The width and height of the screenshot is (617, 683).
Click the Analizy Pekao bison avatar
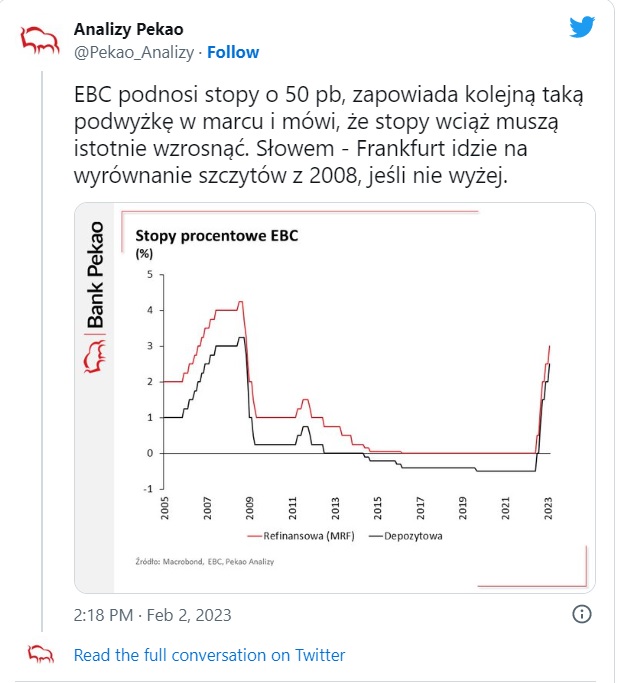[40, 41]
